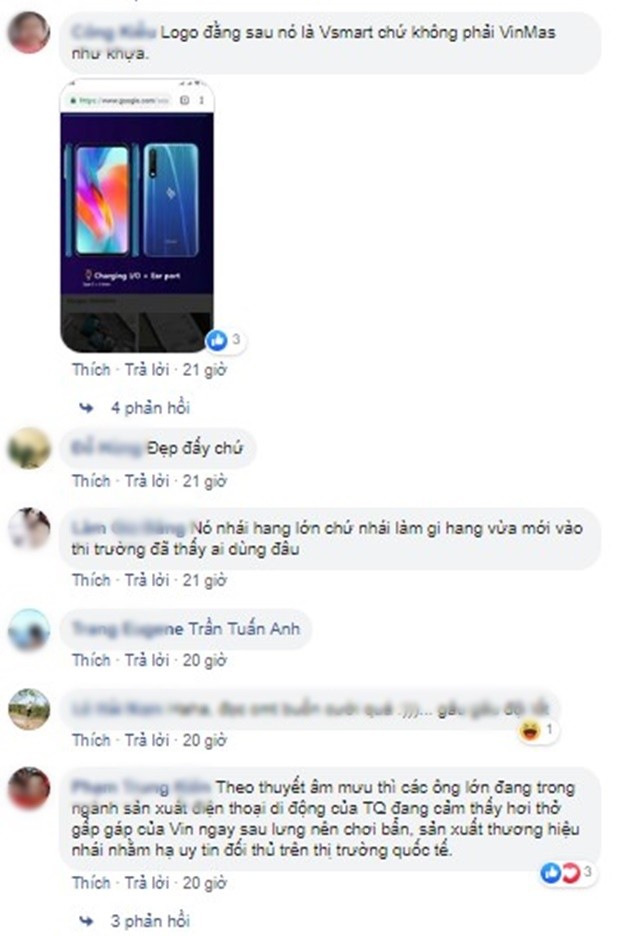Expand the '4 phản hồi' replies
640x936 pixels.
click(150, 408)
